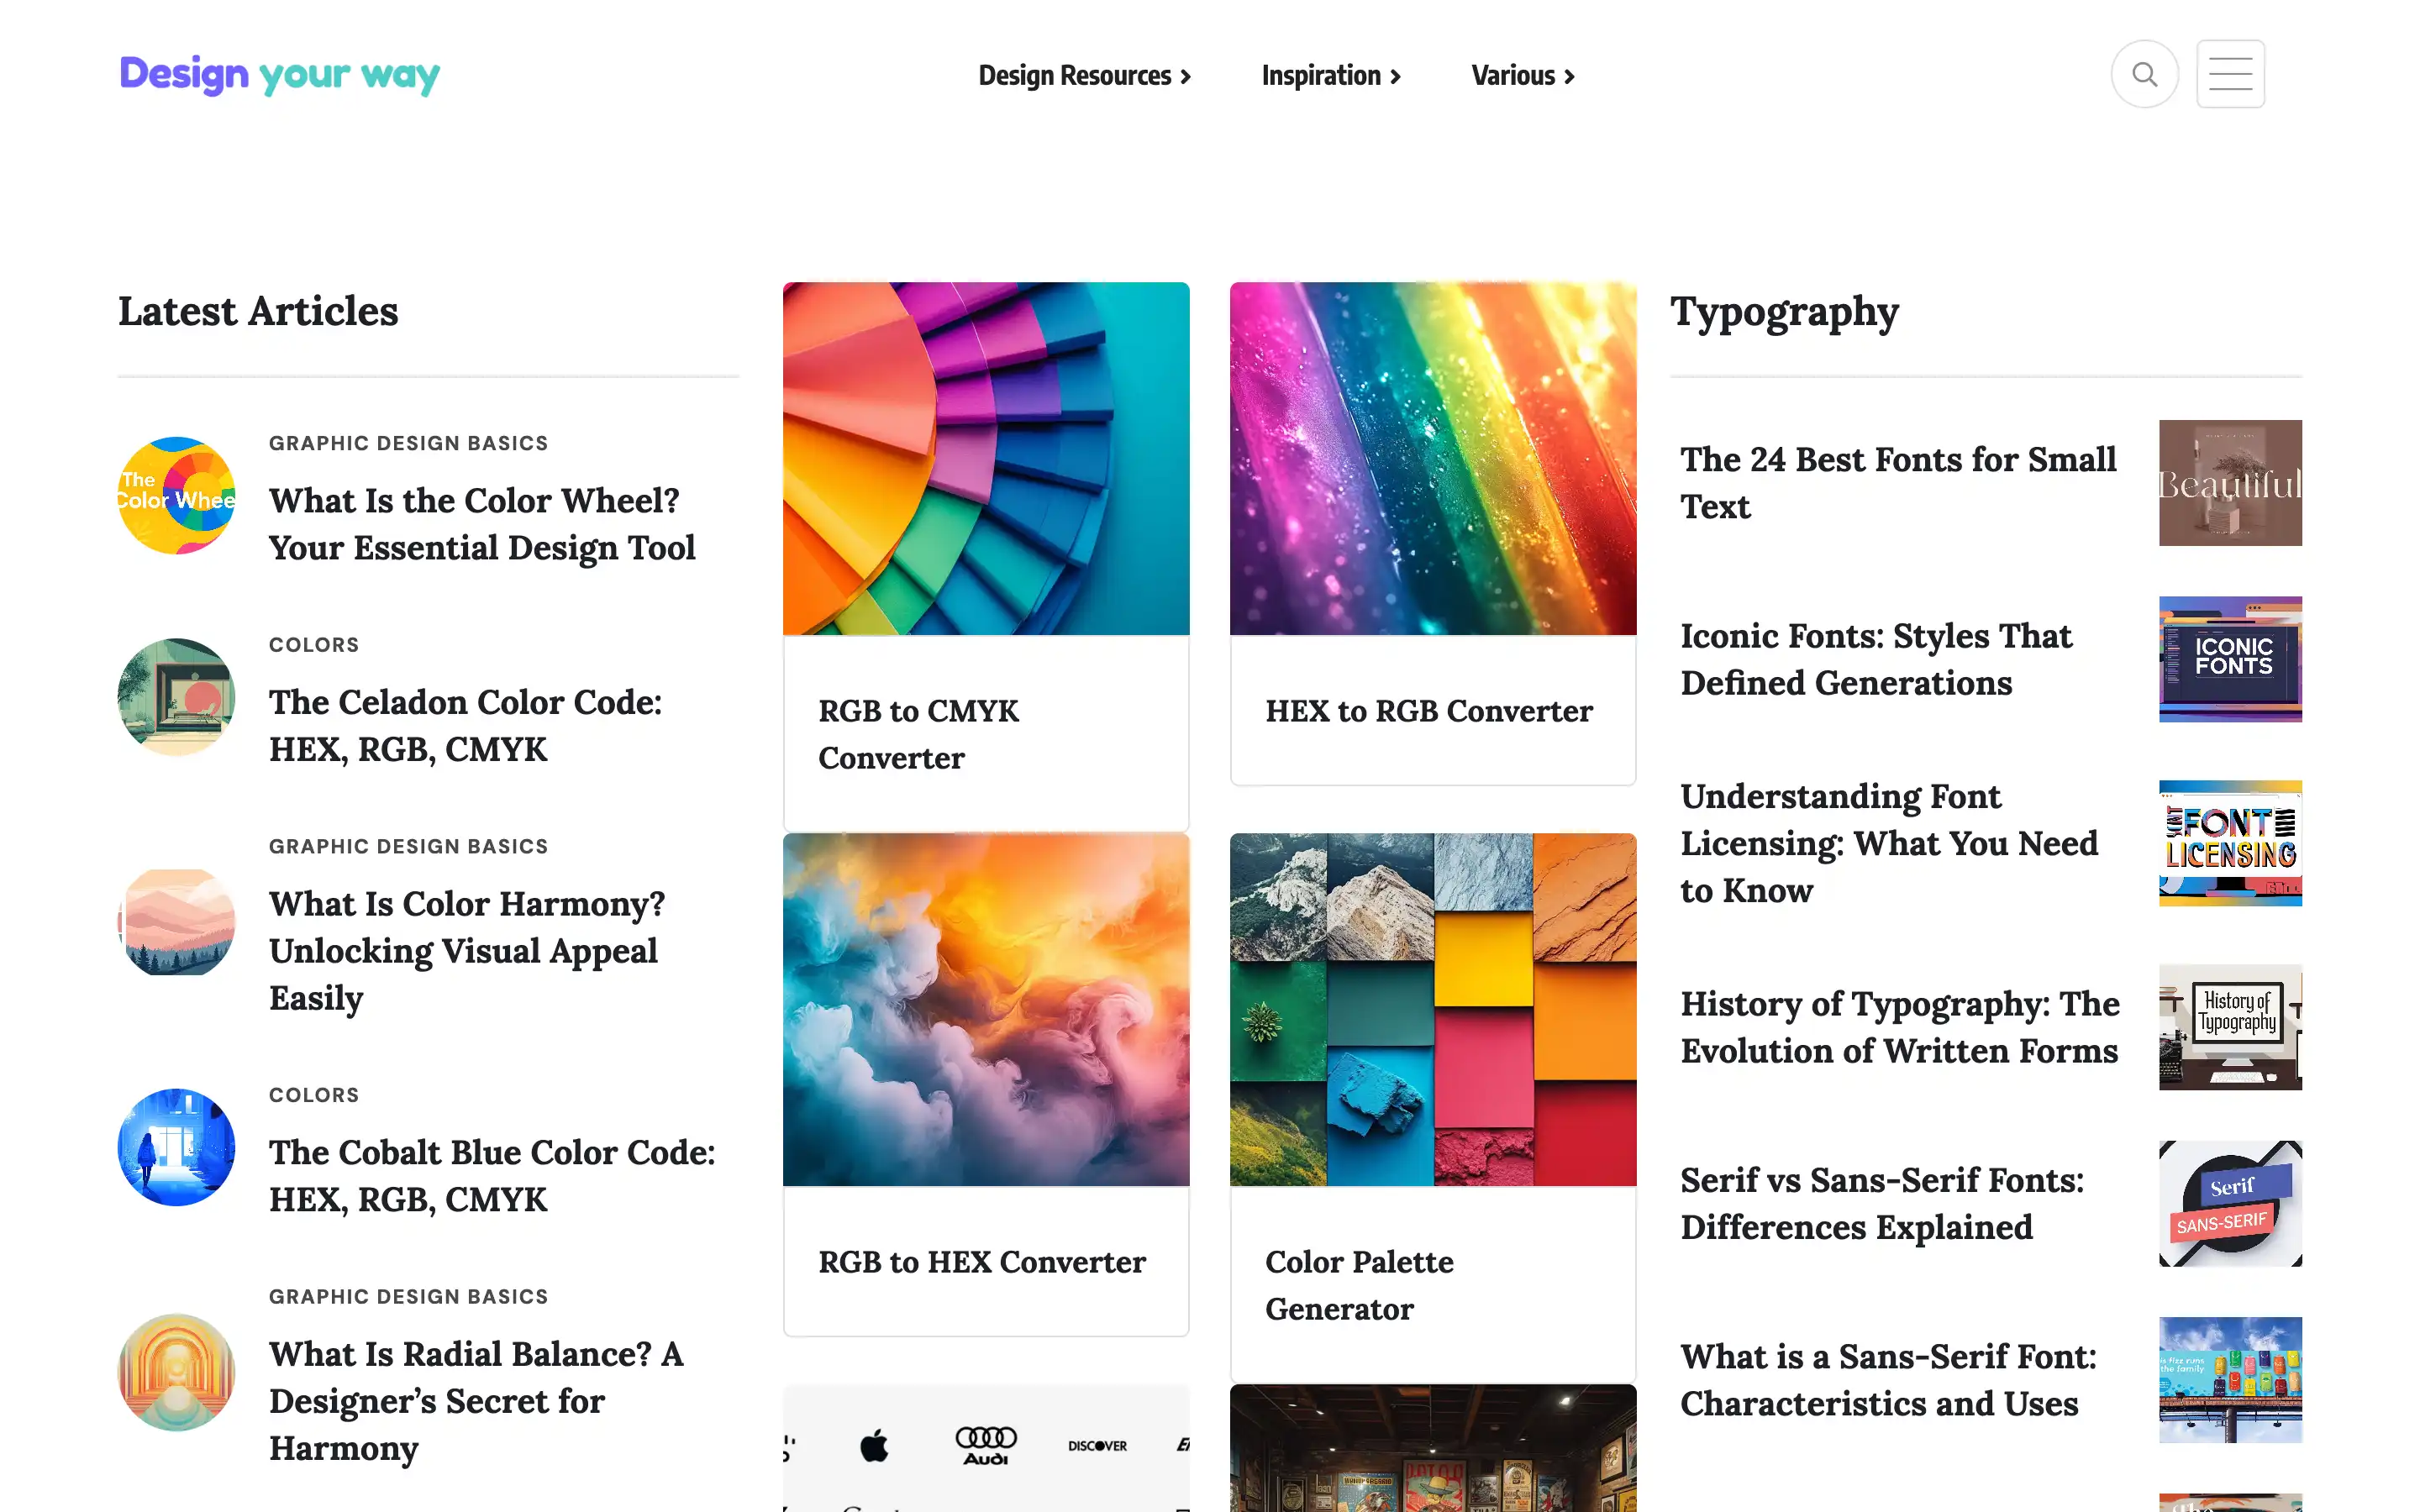Open HEX to RGB Converter image
2420x1512 pixels.
point(1433,459)
